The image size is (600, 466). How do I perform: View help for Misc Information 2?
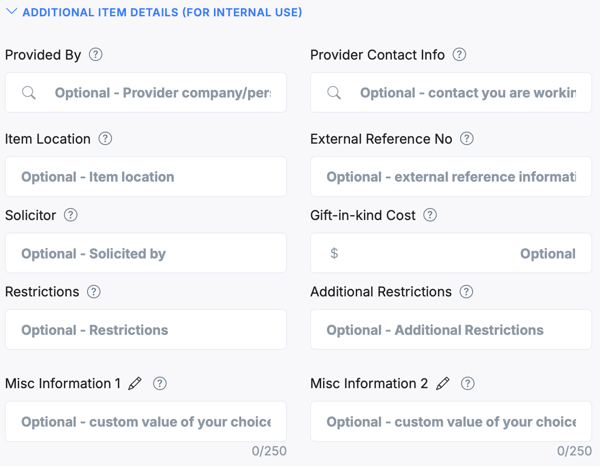point(468,383)
